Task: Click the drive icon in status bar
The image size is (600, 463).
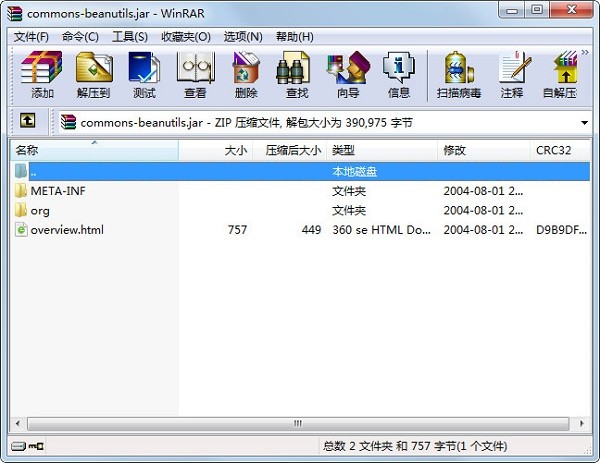Action: coord(18,446)
